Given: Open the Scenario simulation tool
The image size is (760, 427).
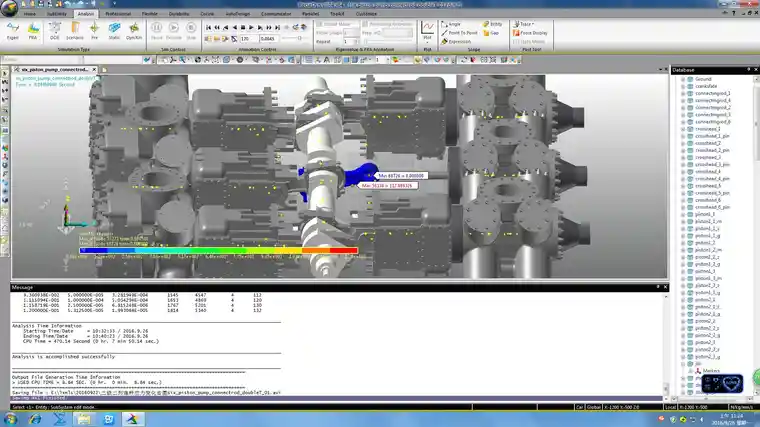Looking at the screenshot, I should pyautogui.click(x=75, y=31).
